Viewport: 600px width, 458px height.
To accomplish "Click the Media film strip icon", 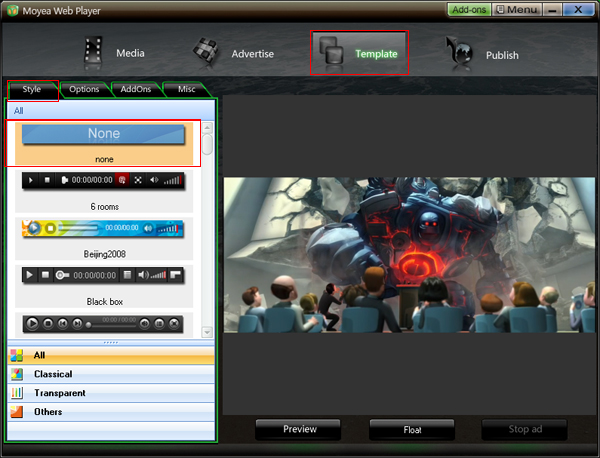I will pyautogui.click(x=93, y=51).
